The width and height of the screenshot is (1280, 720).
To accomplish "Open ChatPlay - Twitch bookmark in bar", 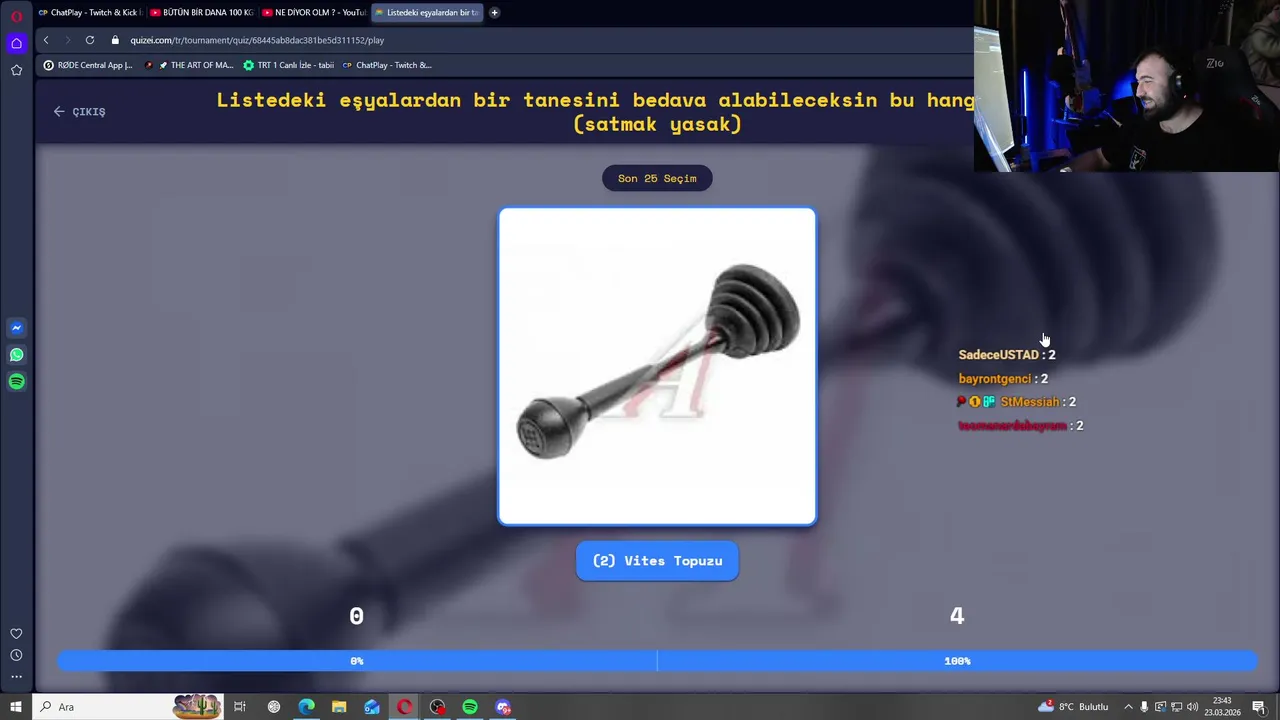I will coord(387,65).
